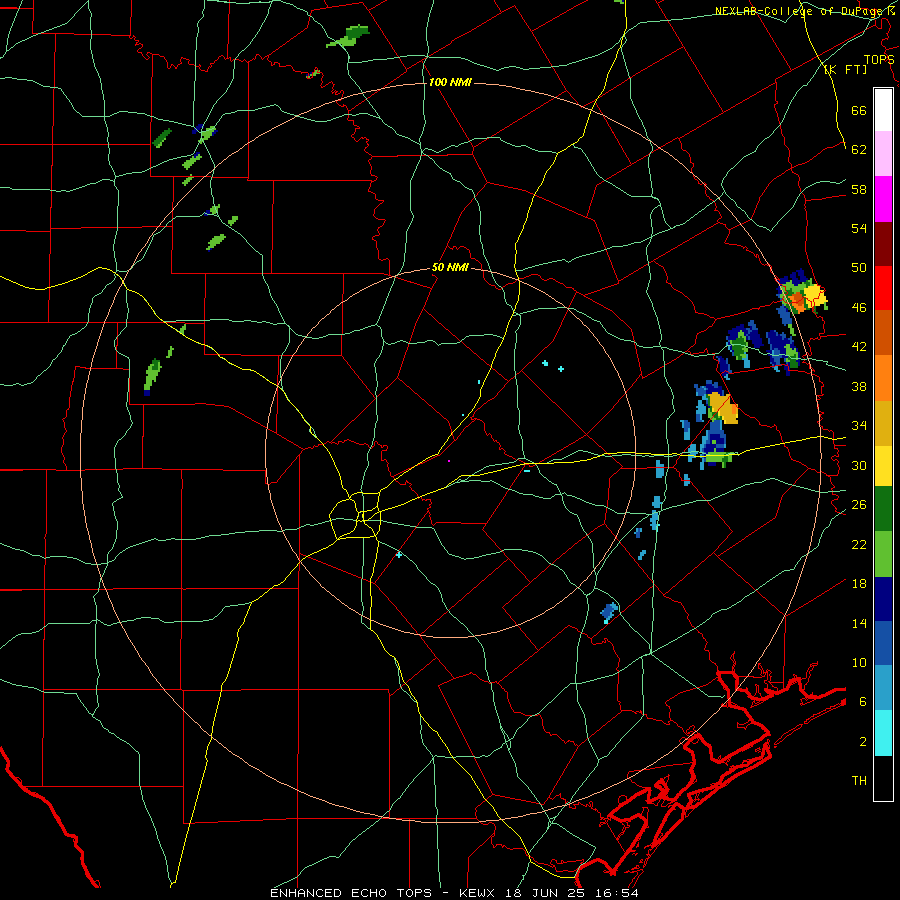Click the large green echo at the map's top

click(348, 36)
